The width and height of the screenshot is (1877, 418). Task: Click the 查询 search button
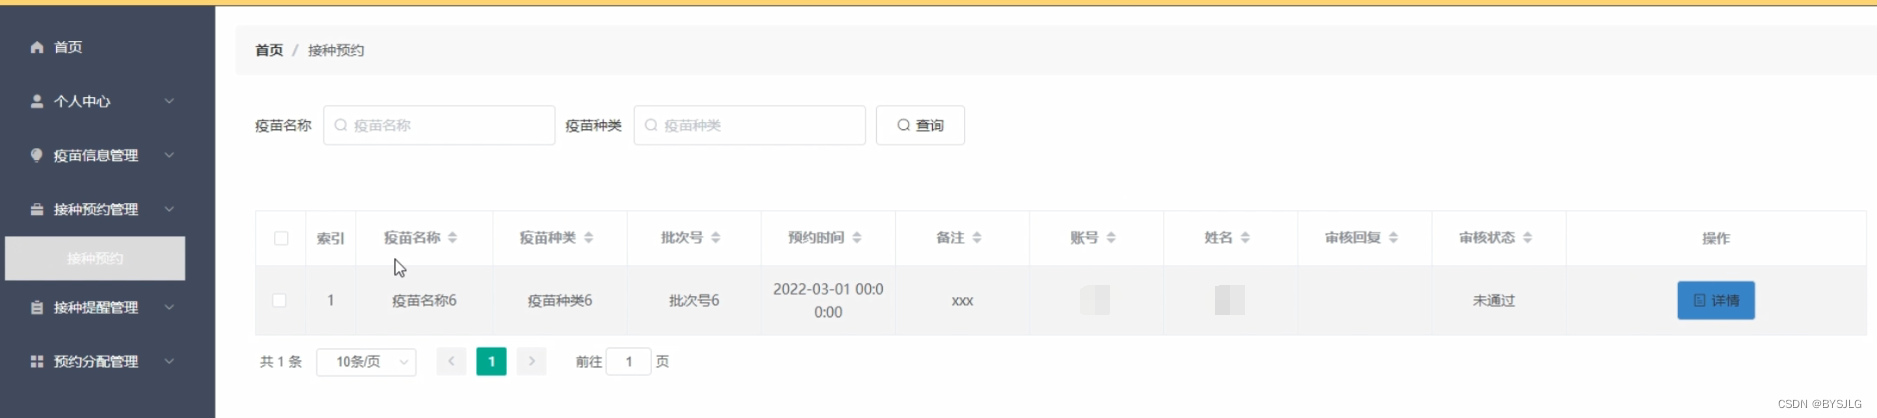point(920,125)
